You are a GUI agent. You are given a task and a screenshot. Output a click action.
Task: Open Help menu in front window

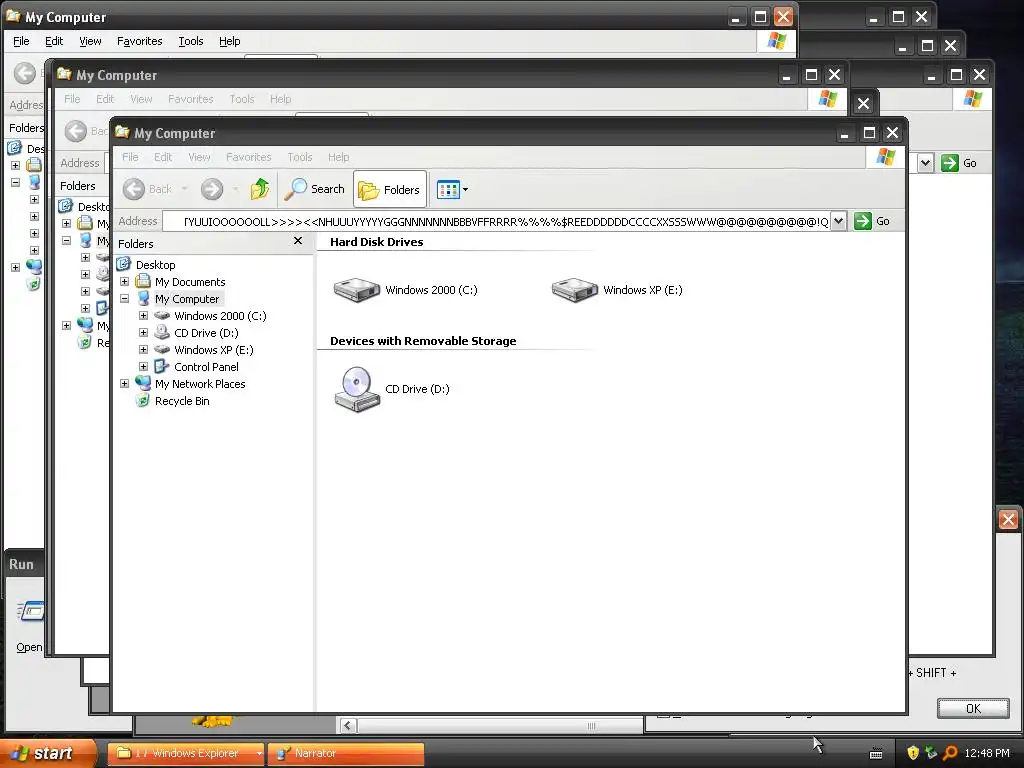(x=338, y=157)
